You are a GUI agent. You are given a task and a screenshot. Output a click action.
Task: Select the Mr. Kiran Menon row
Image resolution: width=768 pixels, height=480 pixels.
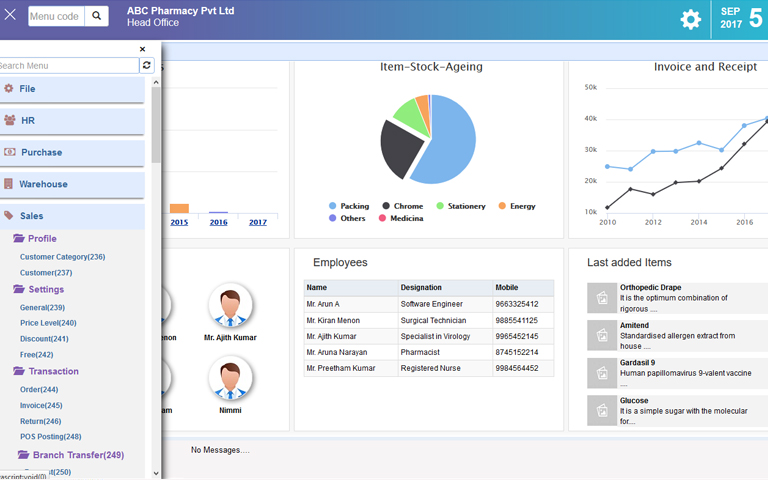pos(429,320)
